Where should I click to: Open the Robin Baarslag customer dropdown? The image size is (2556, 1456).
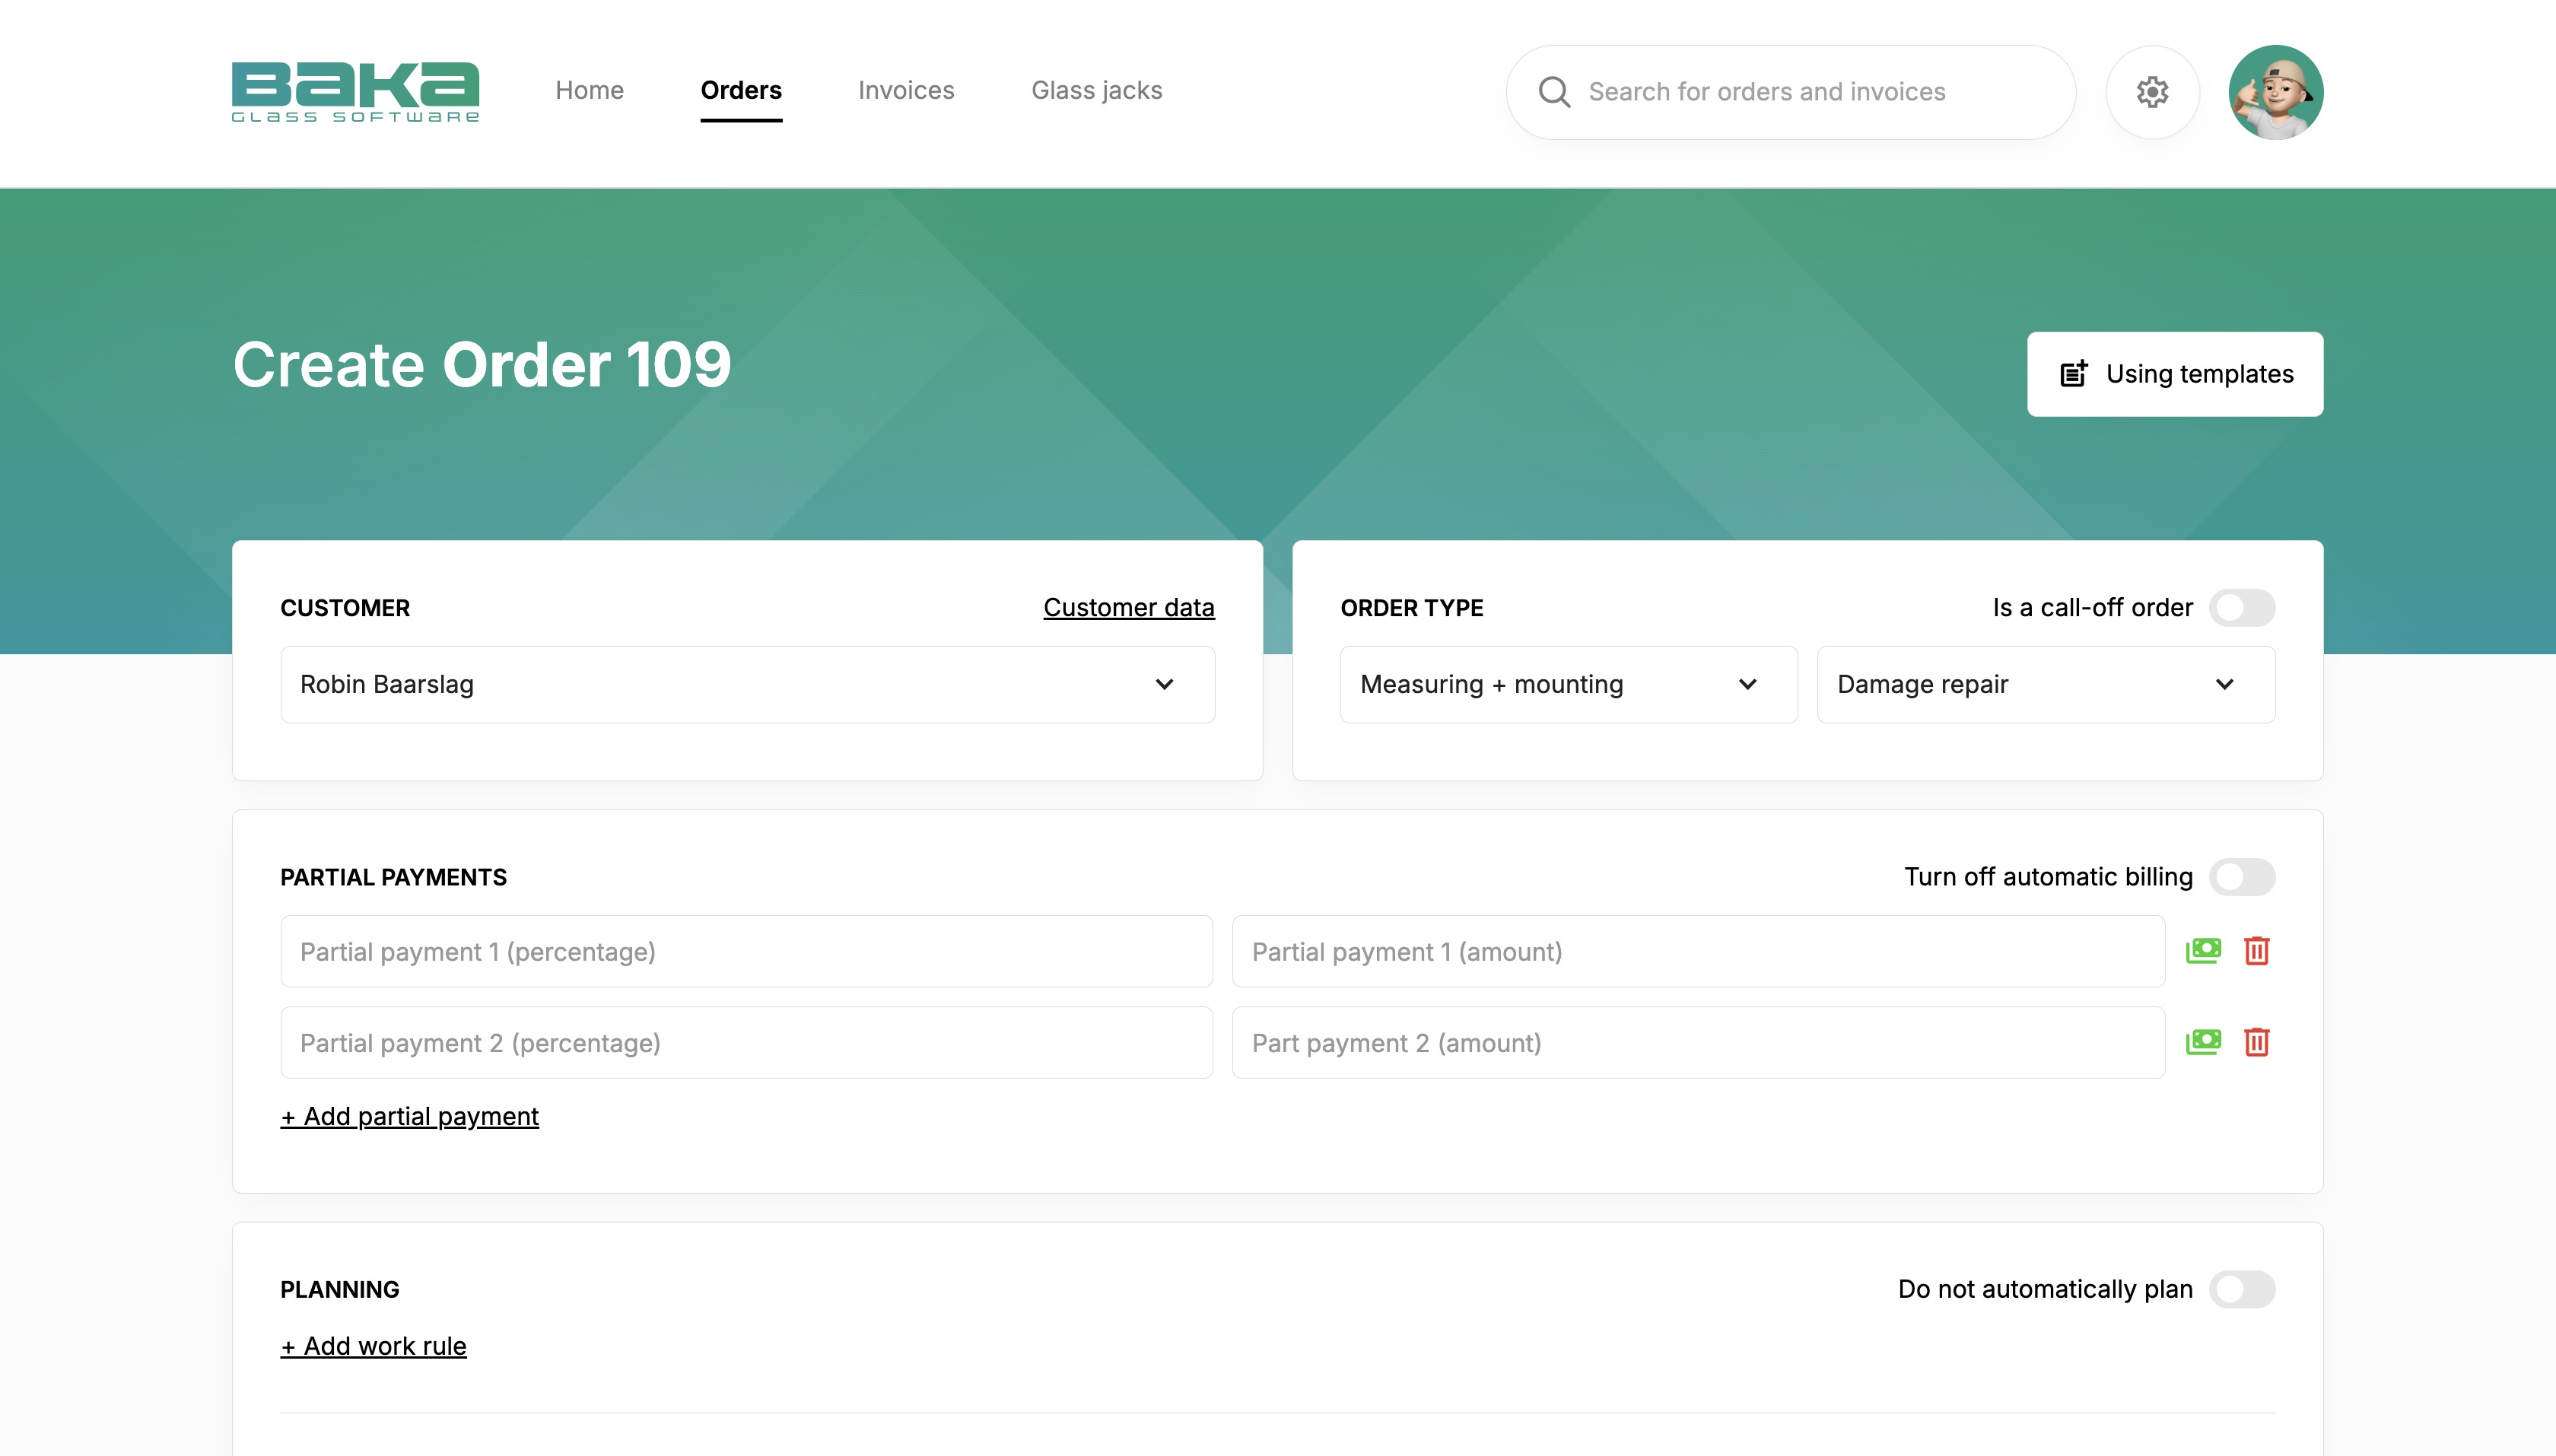click(x=747, y=684)
